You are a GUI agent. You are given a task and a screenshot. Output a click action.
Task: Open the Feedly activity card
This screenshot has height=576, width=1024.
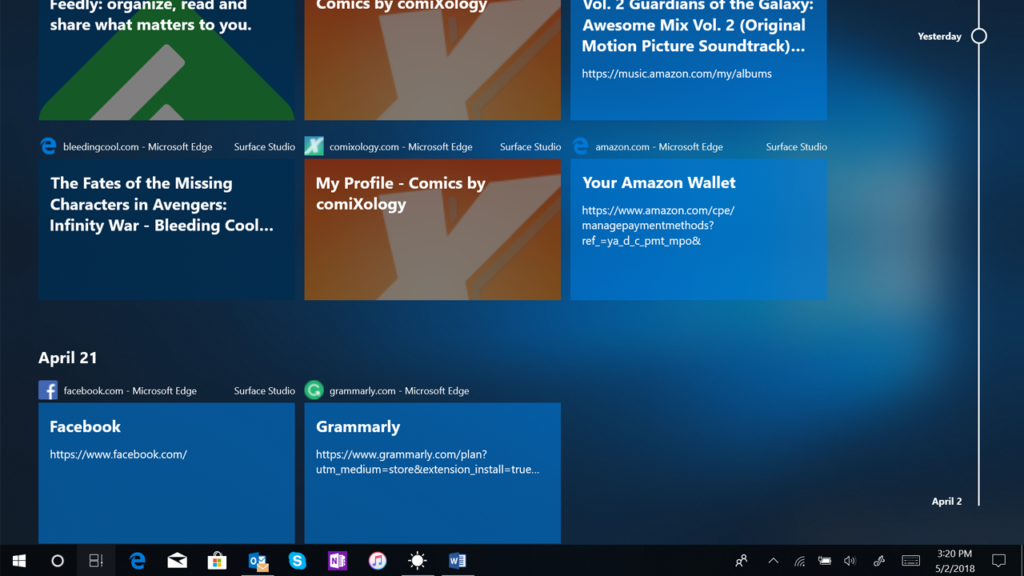(x=167, y=60)
